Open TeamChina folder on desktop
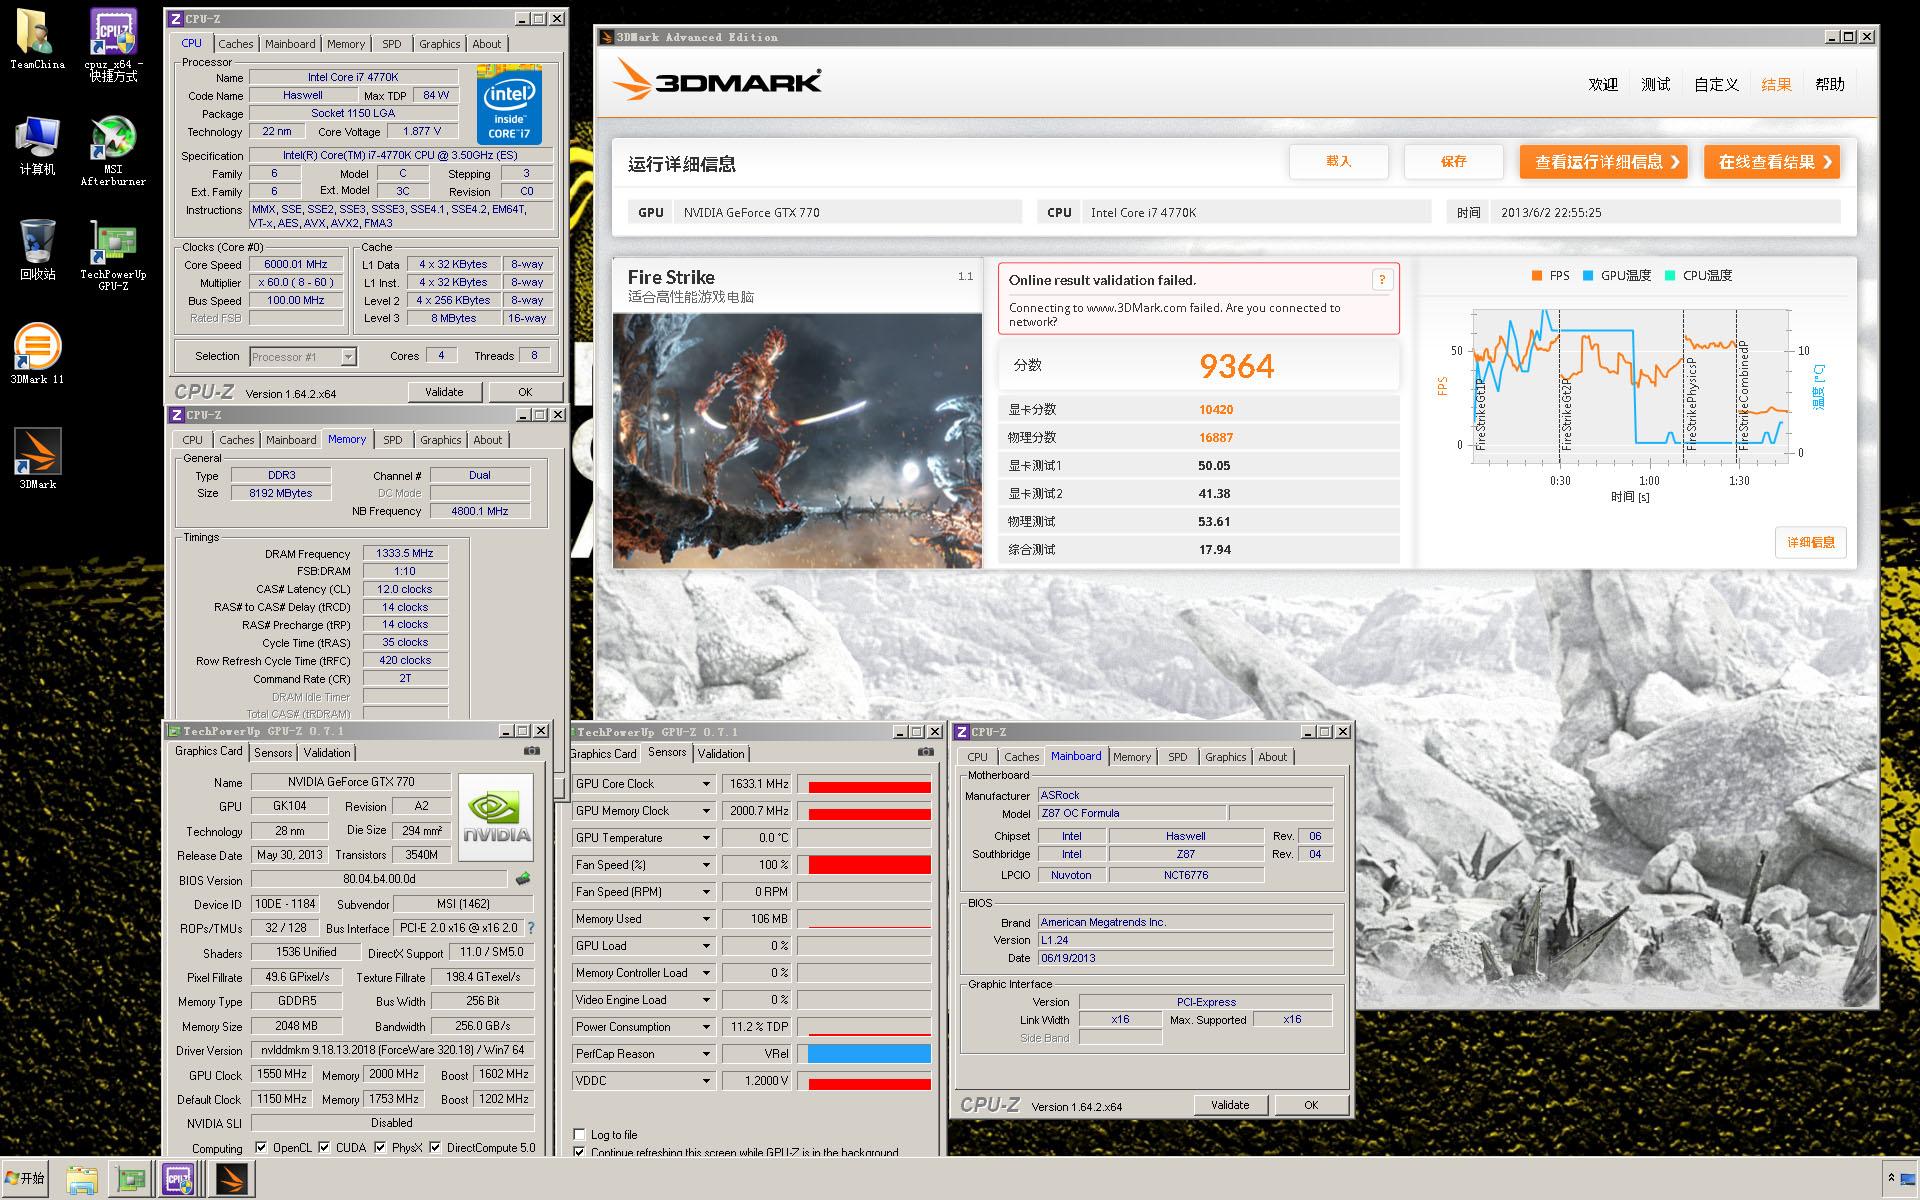 37,39
